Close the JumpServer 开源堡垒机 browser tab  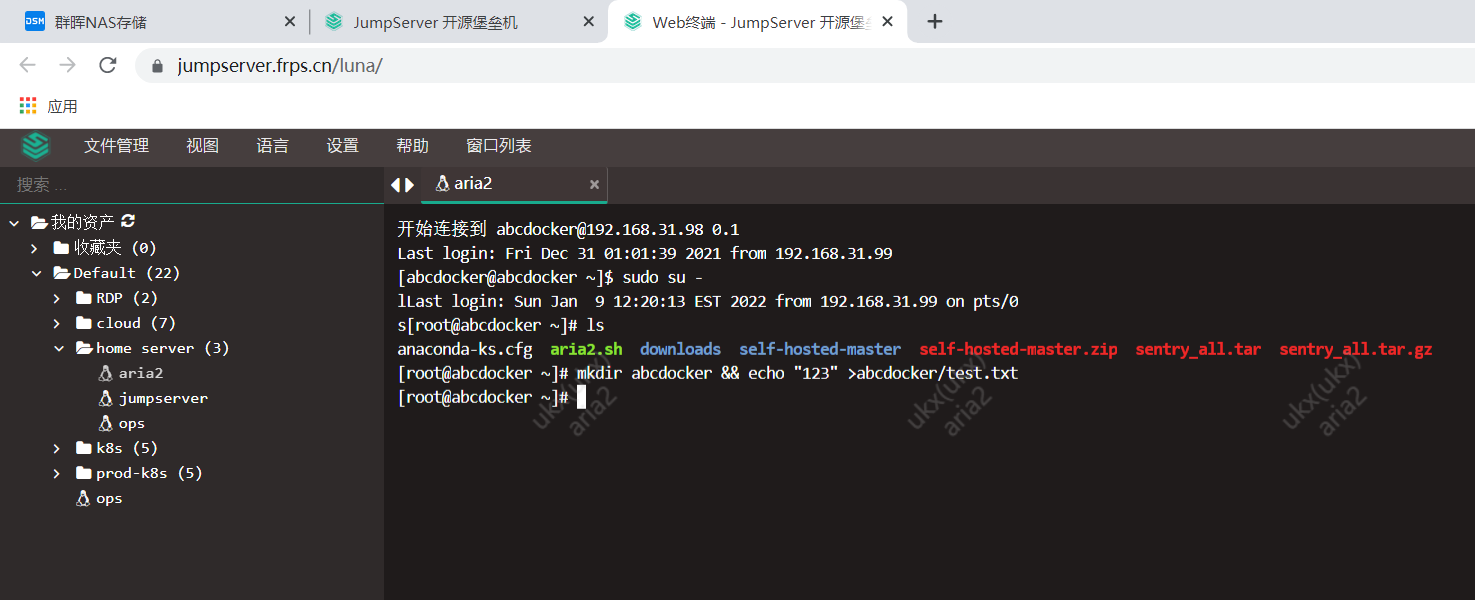click(590, 21)
